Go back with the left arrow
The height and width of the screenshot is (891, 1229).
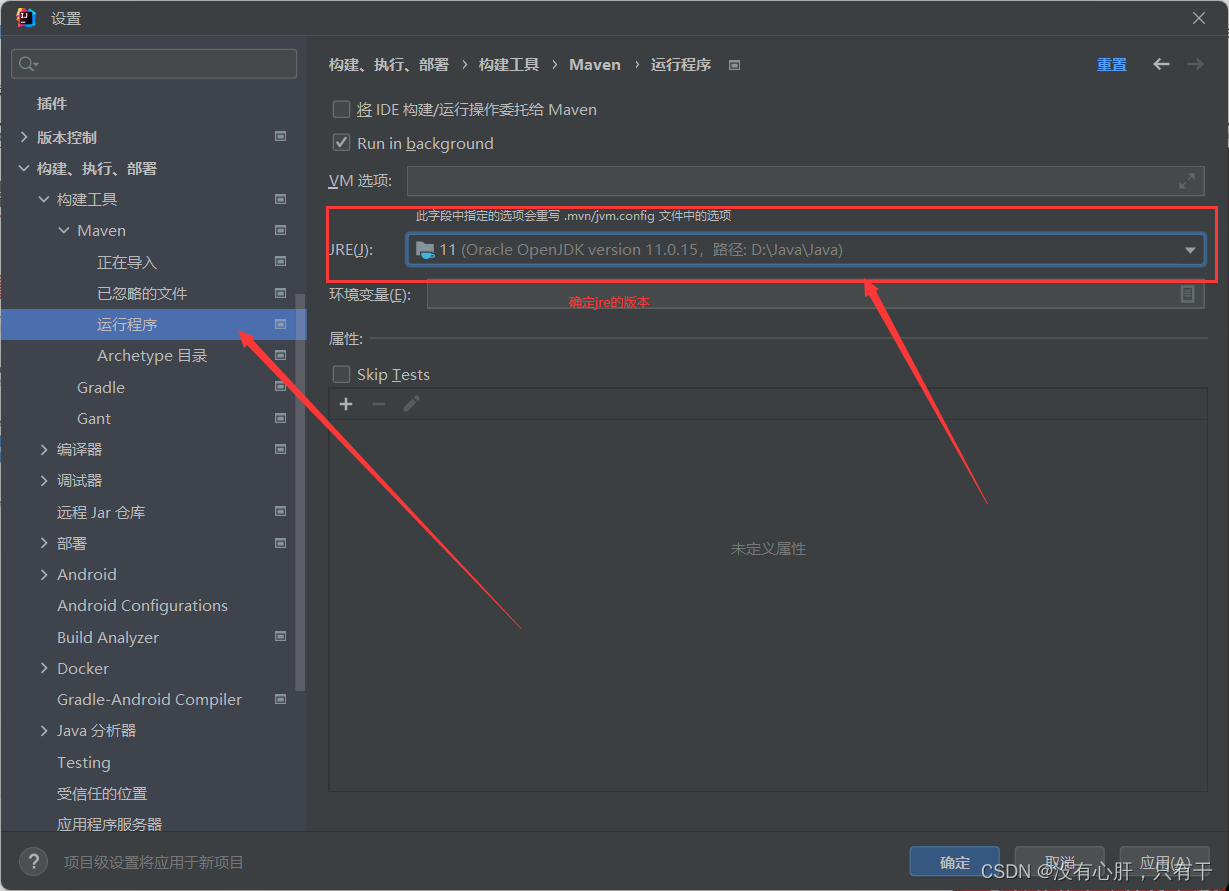click(1161, 64)
